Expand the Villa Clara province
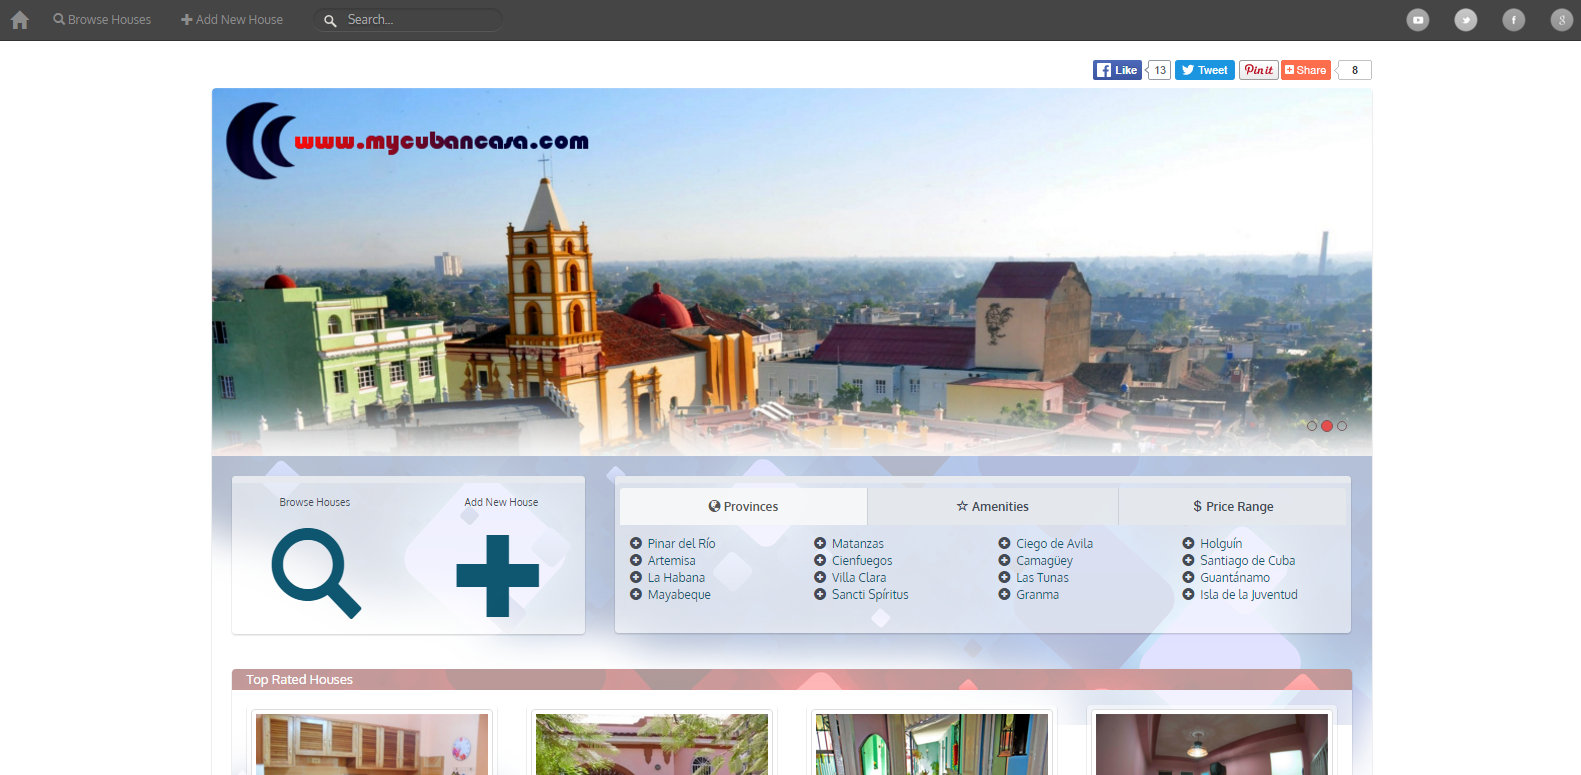1581x775 pixels. point(850,578)
